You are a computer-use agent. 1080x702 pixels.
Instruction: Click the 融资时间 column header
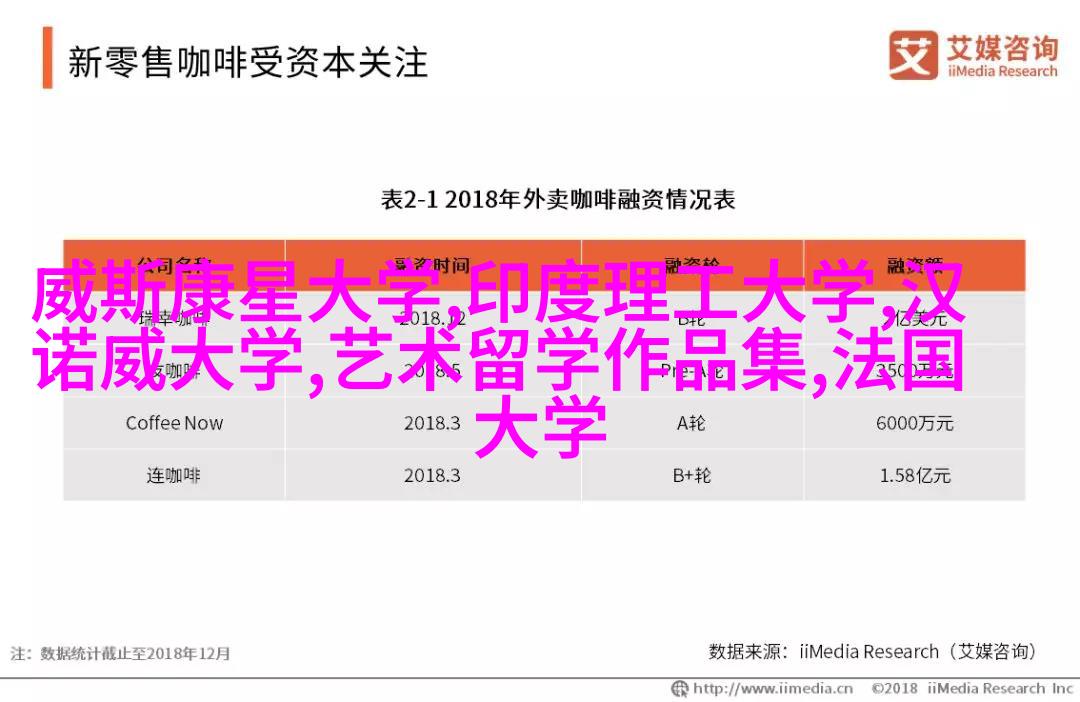tap(433, 265)
